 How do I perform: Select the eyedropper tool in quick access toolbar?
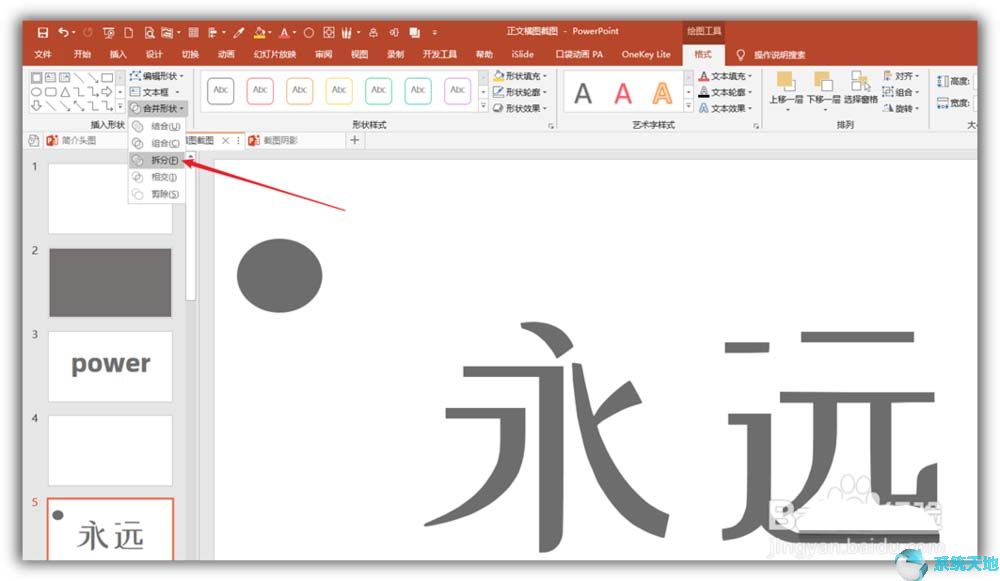tap(239, 32)
